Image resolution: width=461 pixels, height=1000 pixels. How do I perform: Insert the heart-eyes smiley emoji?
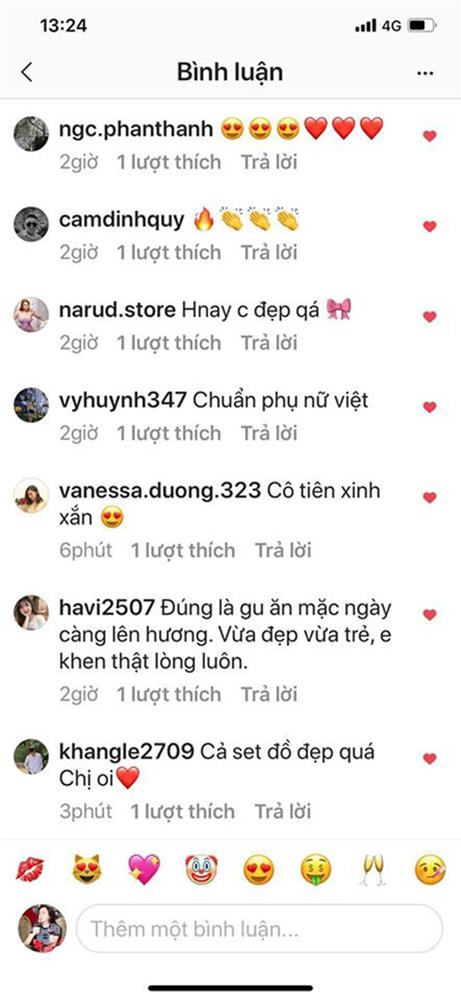click(x=259, y=869)
